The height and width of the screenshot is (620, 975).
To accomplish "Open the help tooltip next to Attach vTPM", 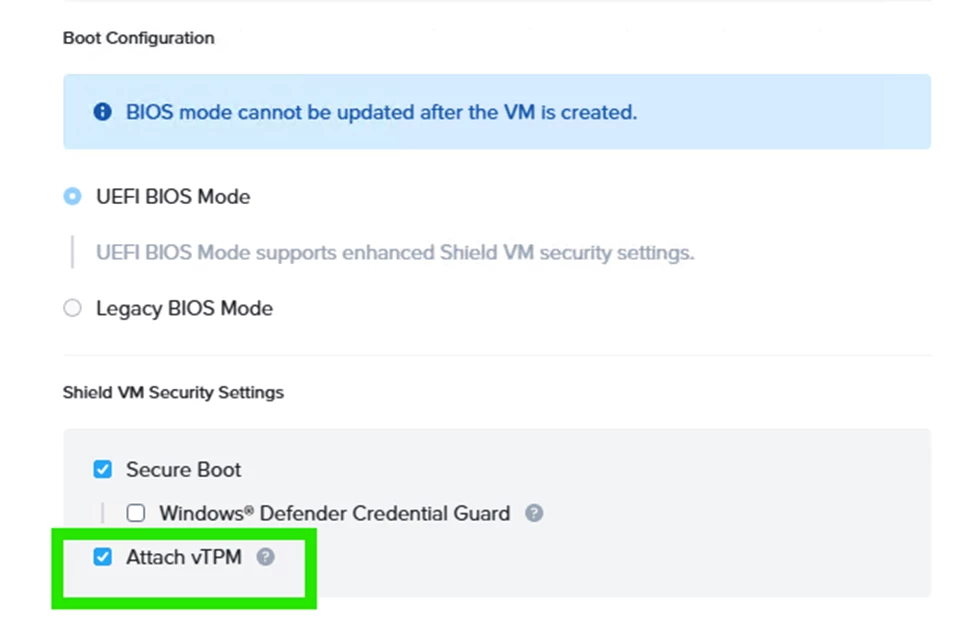I will point(265,557).
